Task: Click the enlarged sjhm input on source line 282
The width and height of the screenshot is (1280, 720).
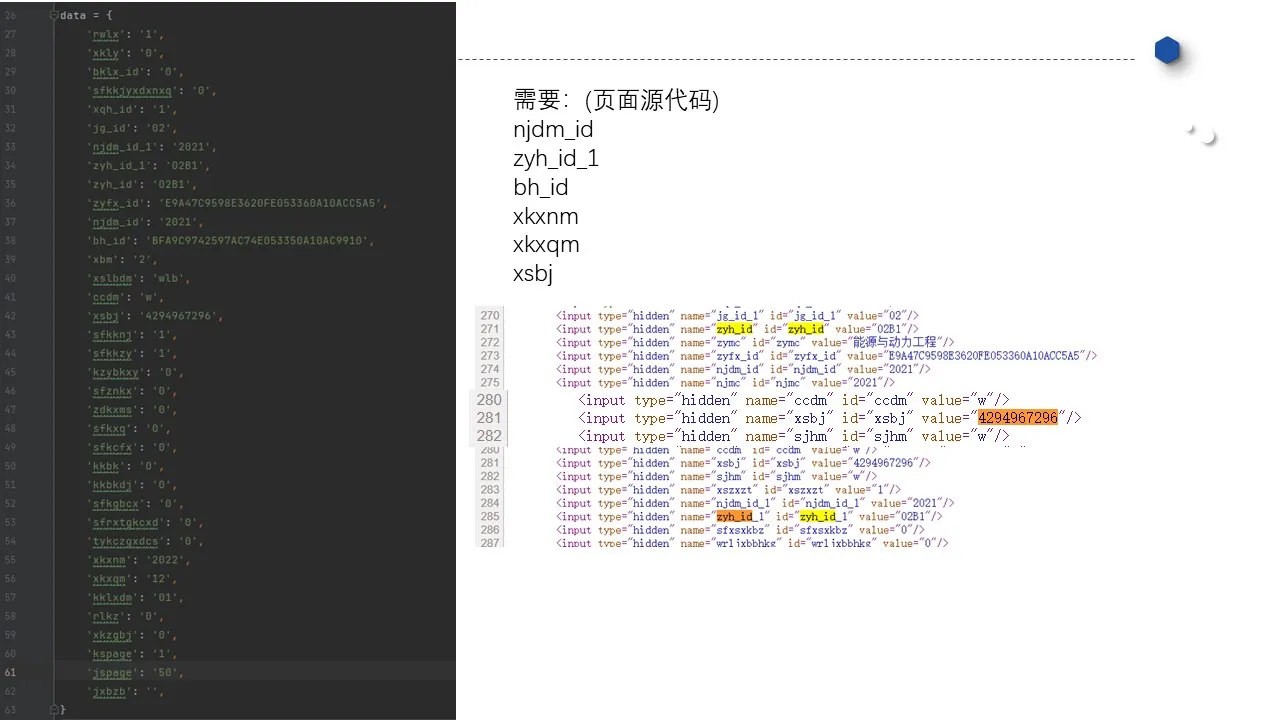Action: (x=794, y=436)
